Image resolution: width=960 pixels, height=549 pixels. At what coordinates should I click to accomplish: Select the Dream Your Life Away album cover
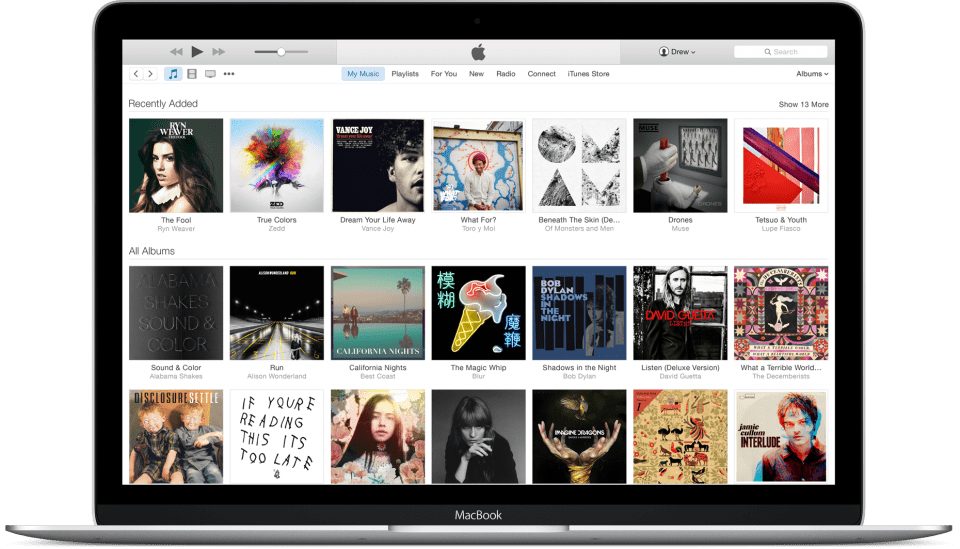(x=378, y=165)
